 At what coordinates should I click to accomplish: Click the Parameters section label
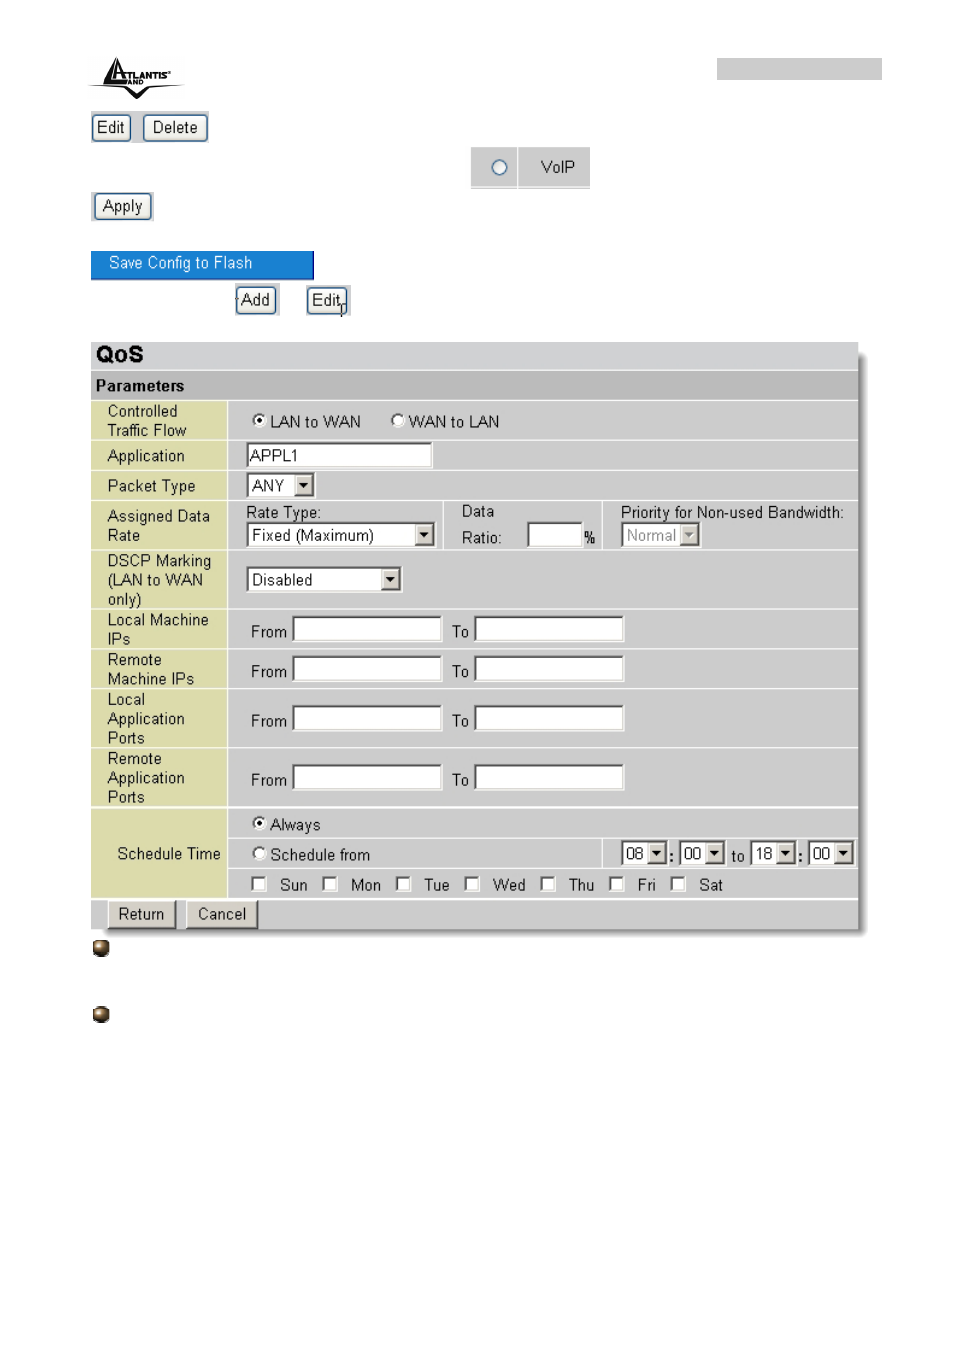tap(140, 386)
